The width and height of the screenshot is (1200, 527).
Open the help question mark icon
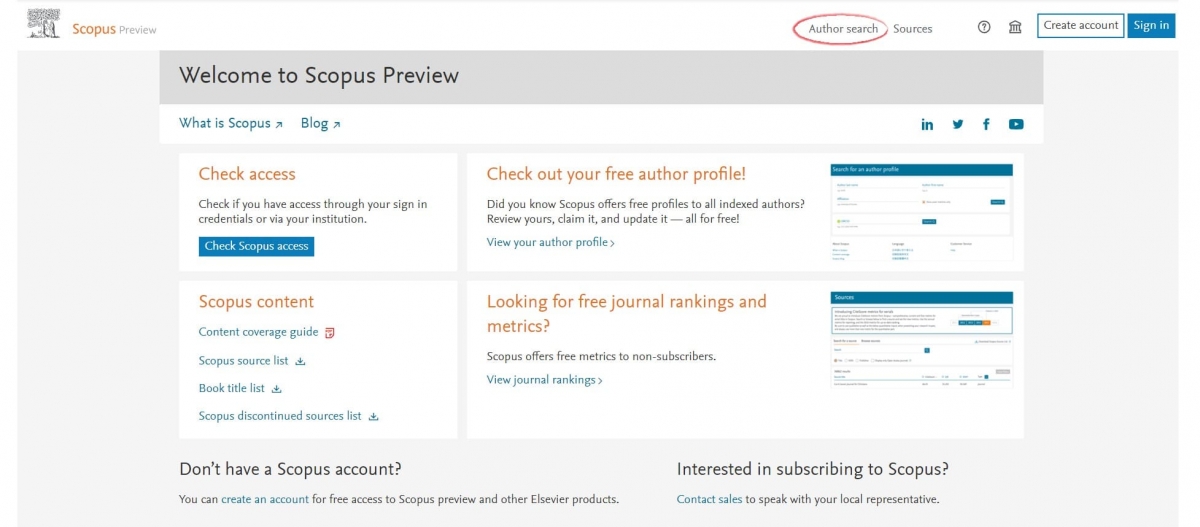pyautogui.click(x=984, y=27)
